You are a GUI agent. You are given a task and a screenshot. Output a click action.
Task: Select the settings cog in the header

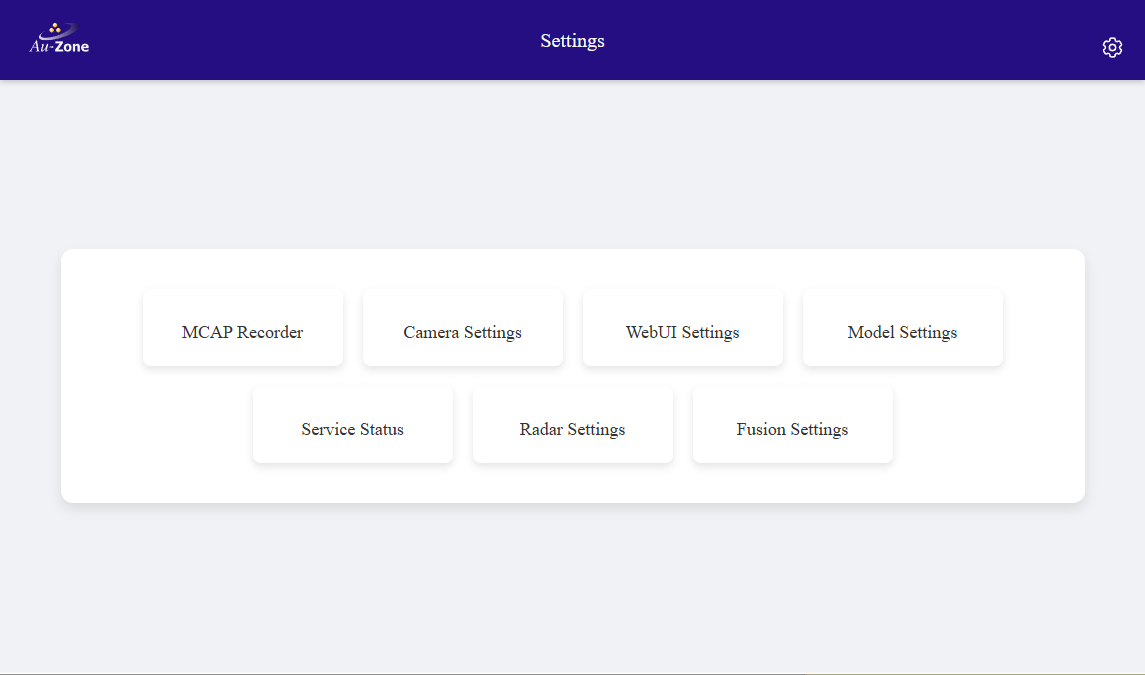click(1112, 47)
